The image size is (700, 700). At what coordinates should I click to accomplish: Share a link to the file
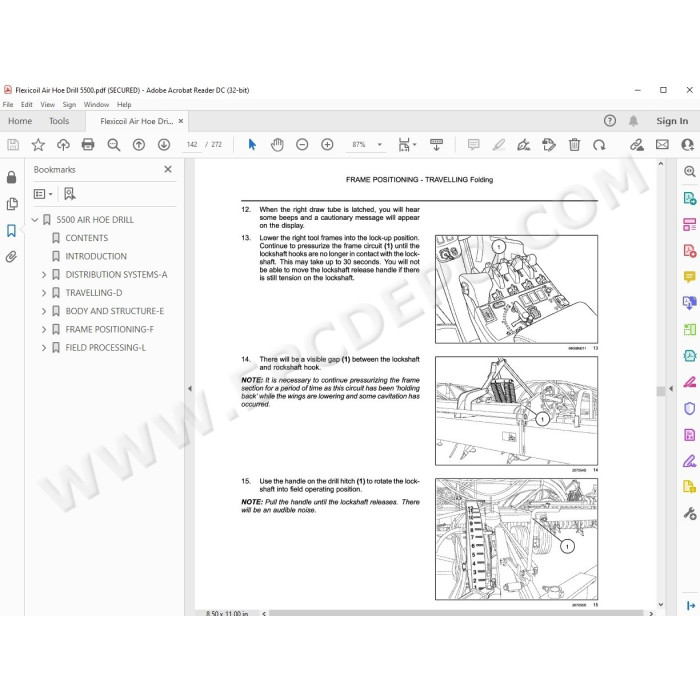[637, 145]
